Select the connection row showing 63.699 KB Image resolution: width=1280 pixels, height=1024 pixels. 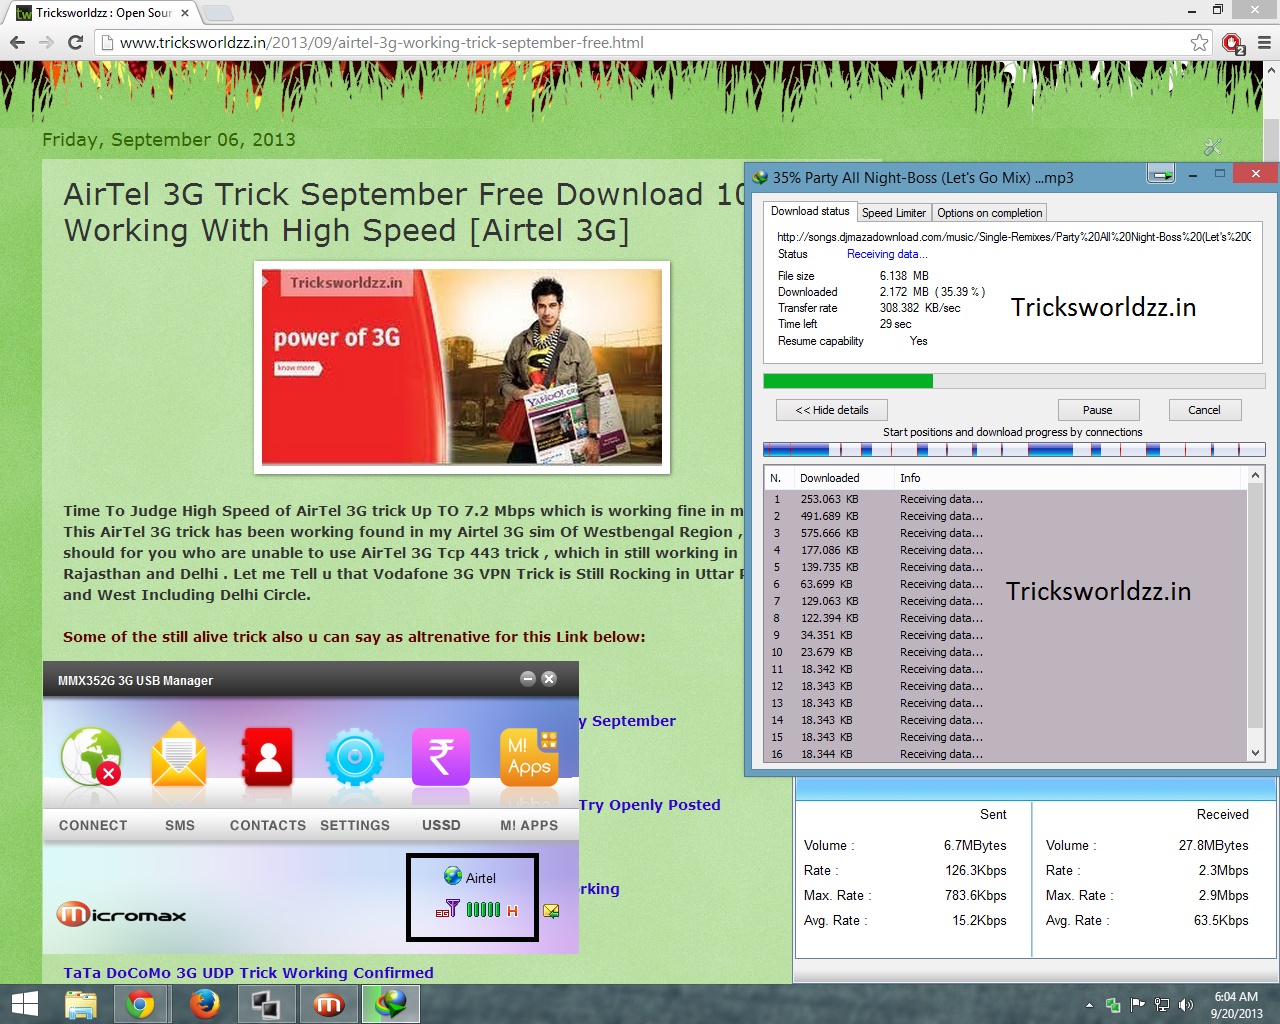[x=1006, y=584]
